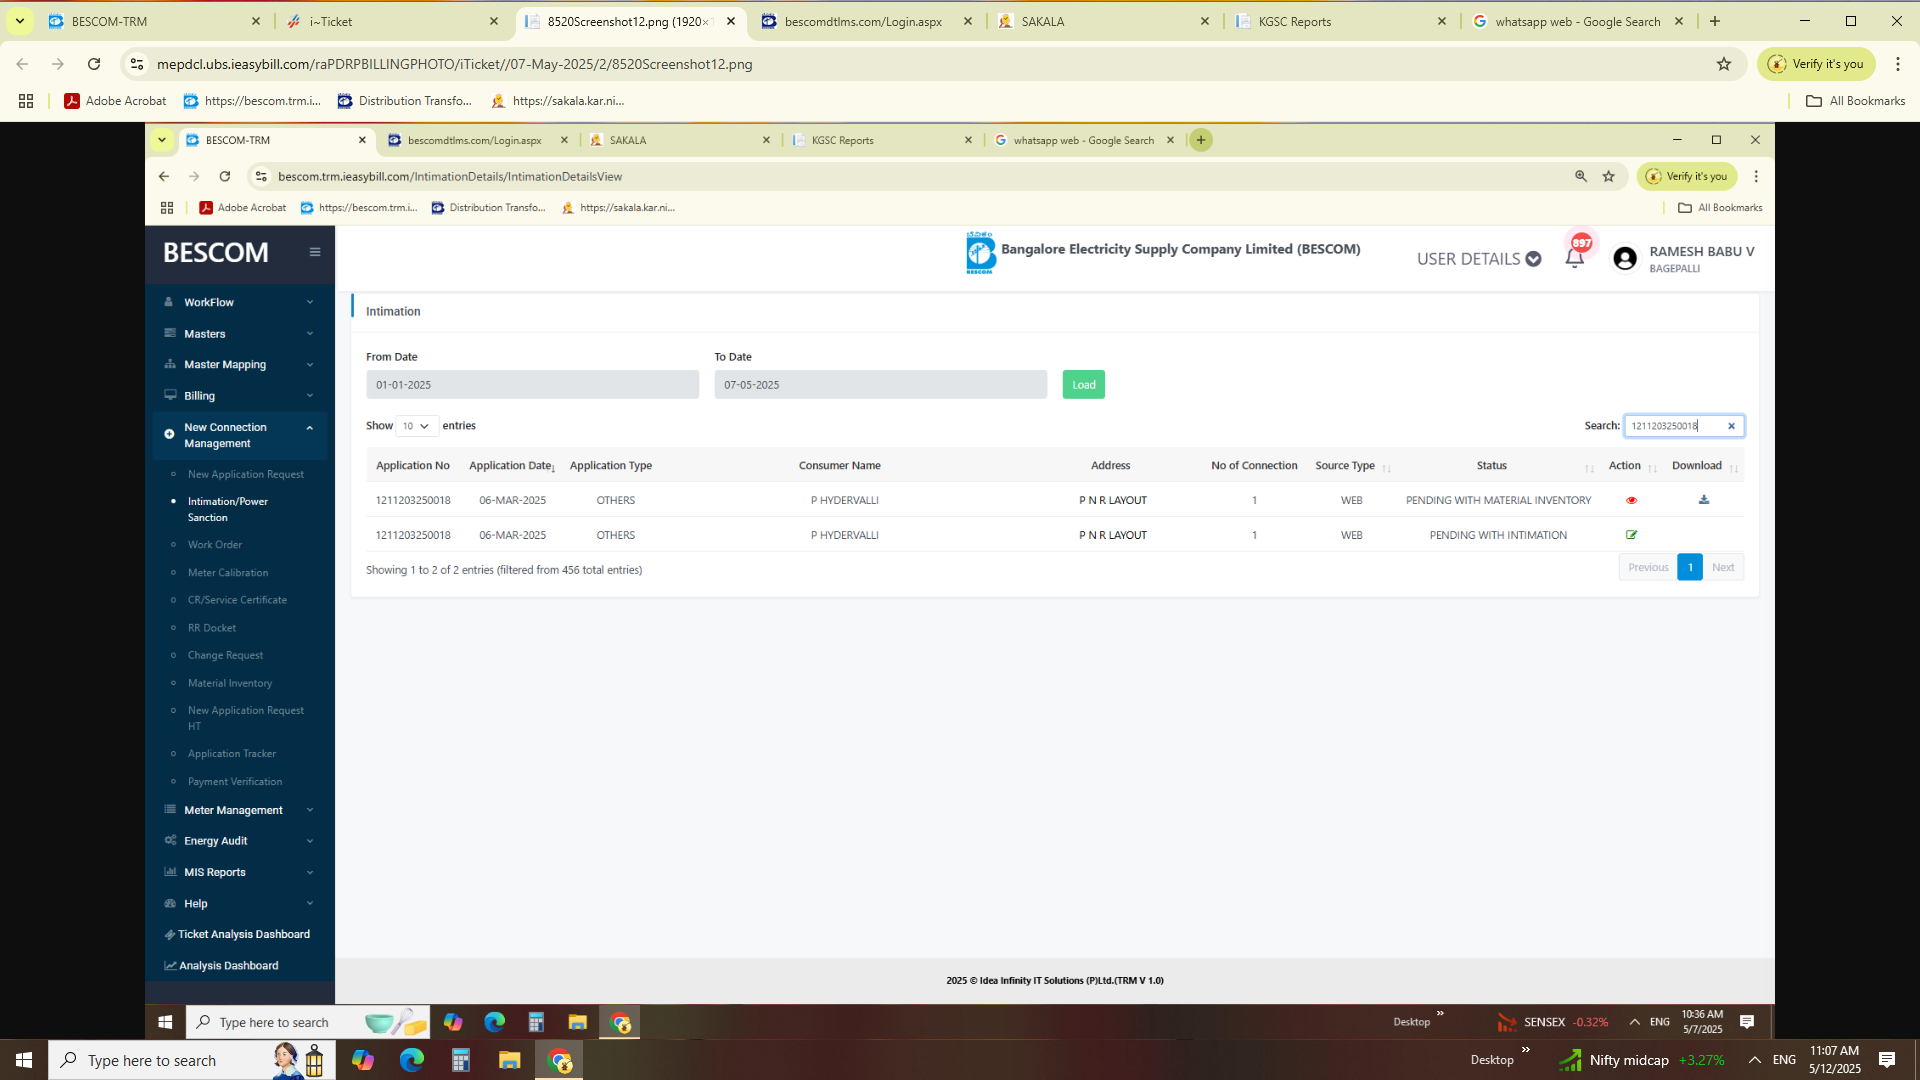Open tab search chevron beside outer BESCOM-TRM tab

(x=20, y=21)
